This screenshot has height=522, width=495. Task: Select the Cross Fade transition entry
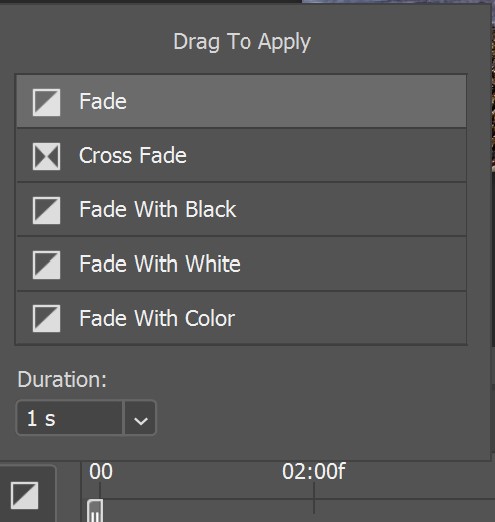click(241, 155)
